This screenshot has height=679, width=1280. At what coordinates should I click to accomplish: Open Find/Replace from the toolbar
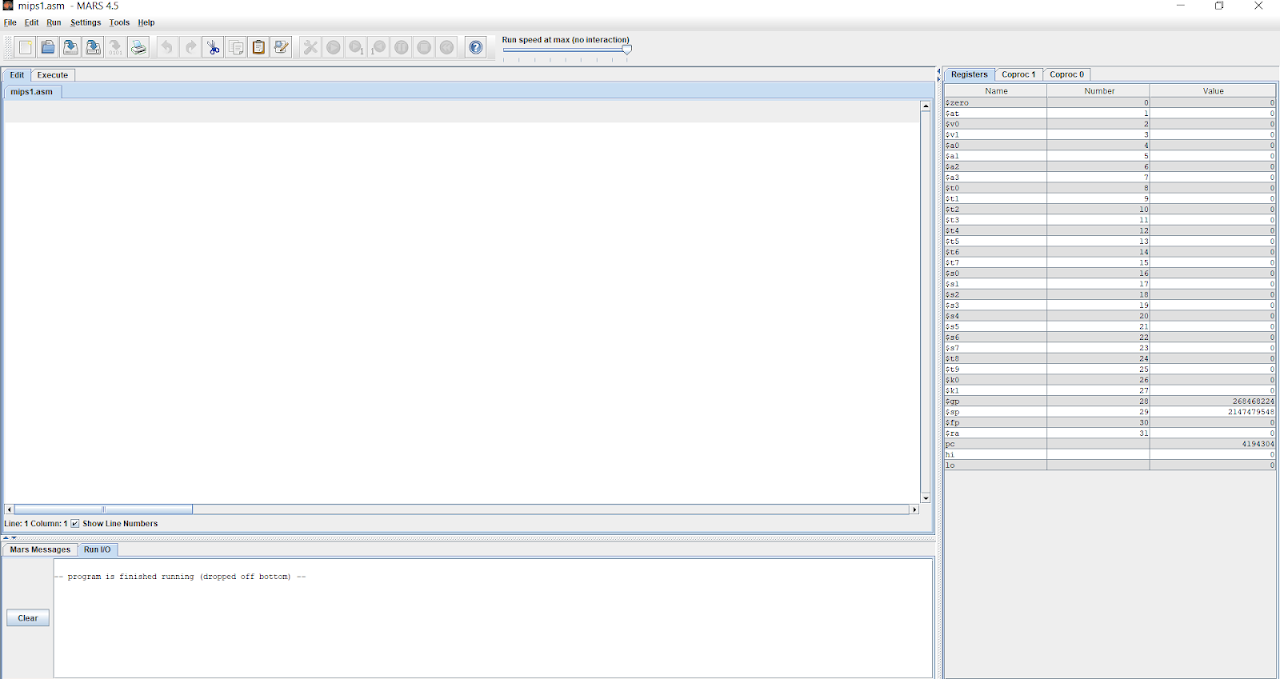click(281, 47)
